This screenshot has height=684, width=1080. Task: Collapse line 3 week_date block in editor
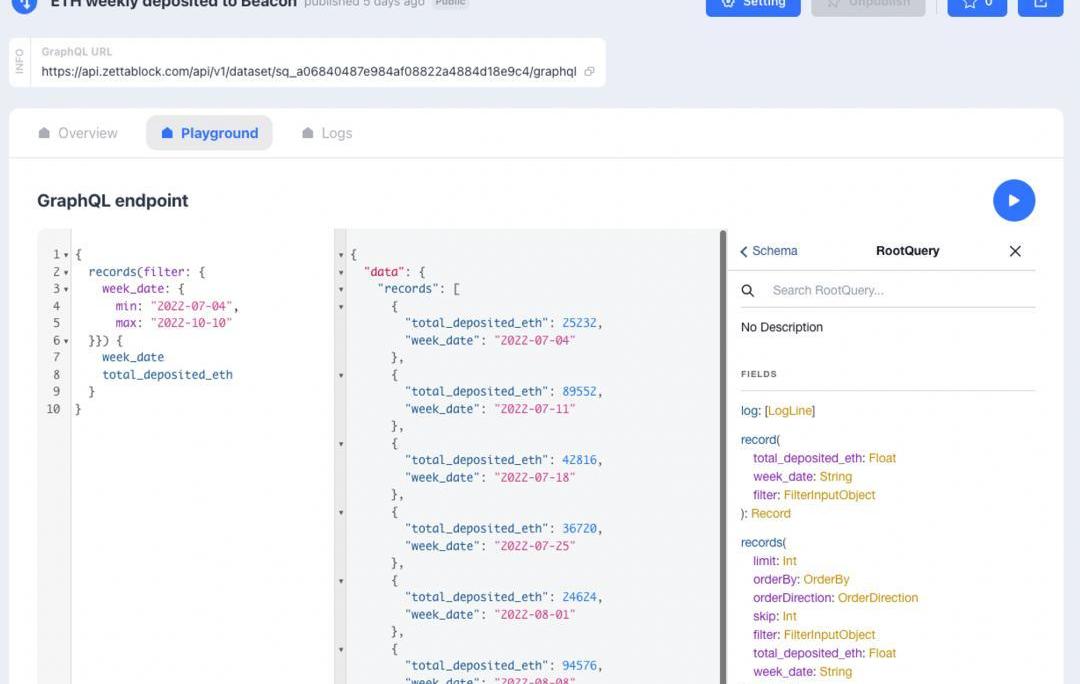tap(66, 289)
